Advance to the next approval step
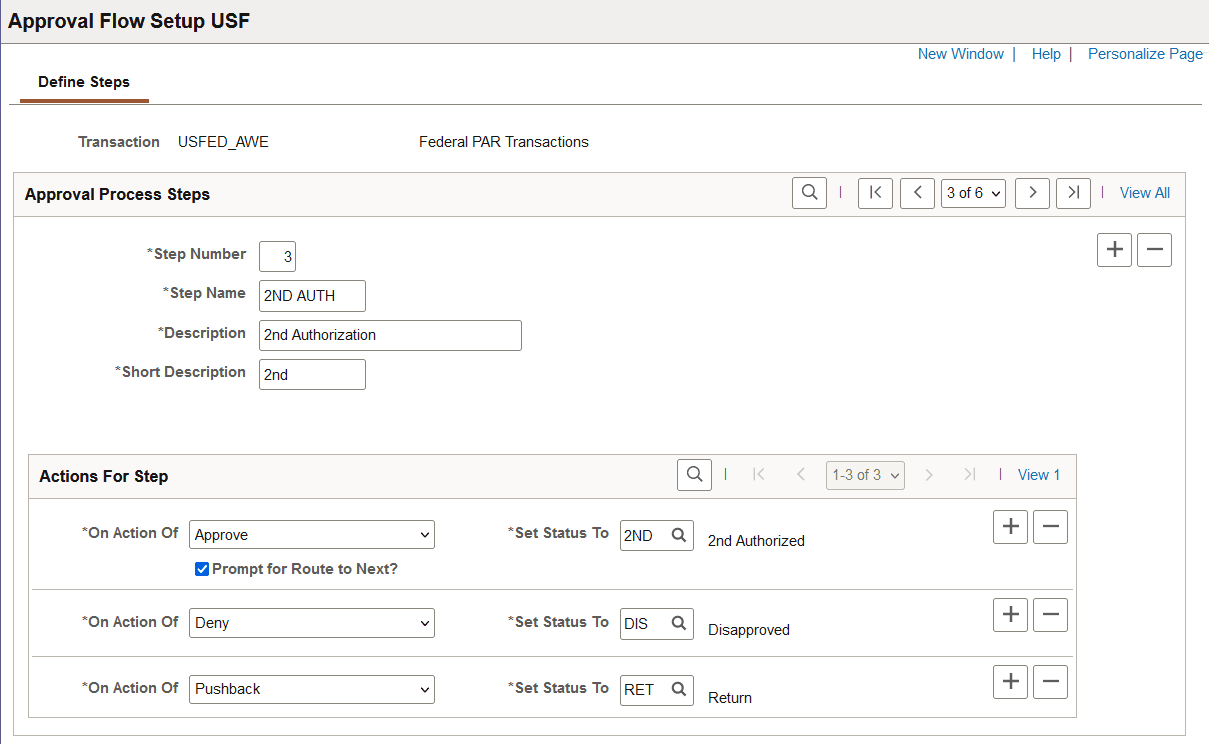 [x=1032, y=192]
